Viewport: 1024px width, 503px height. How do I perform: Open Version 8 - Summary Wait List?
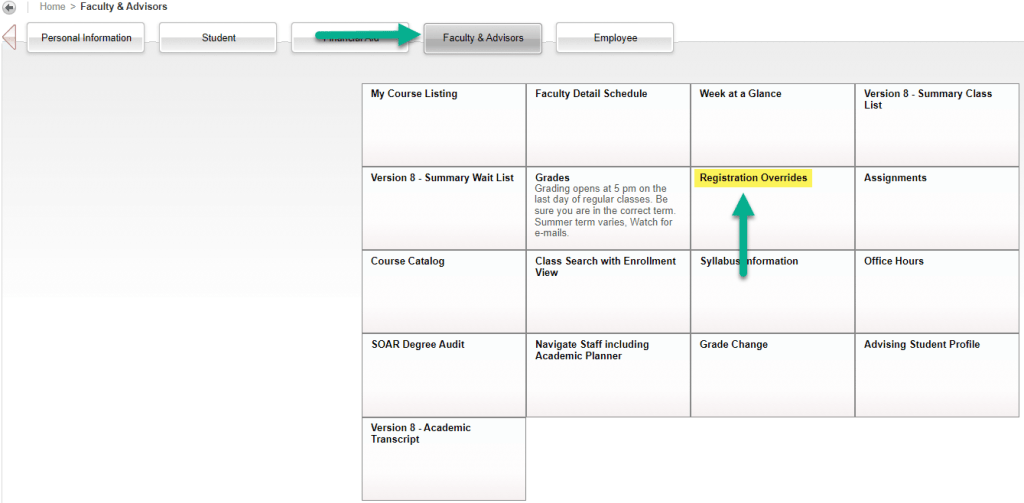click(x=442, y=178)
